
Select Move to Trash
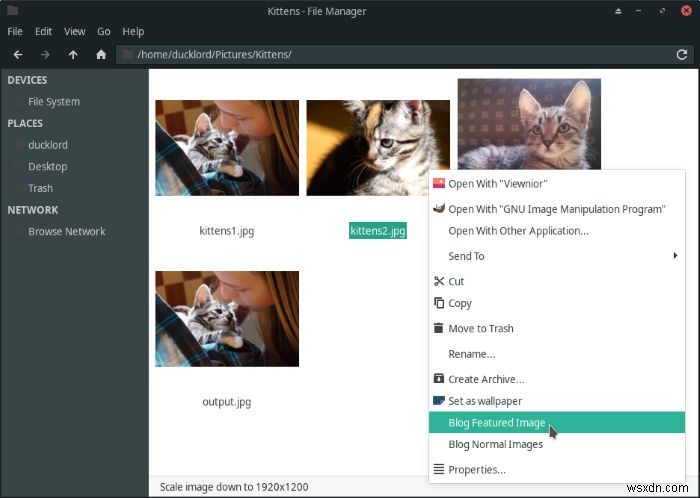click(557, 328)
